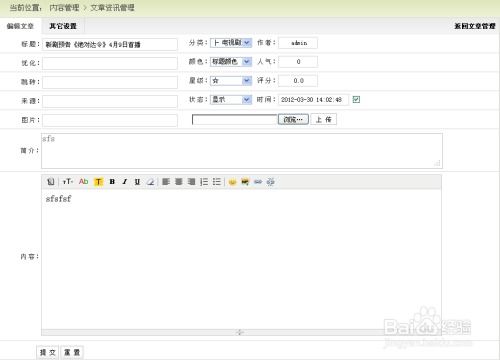Insert emoticon smiley
500x360 pixels.
(x=232, y=182)
